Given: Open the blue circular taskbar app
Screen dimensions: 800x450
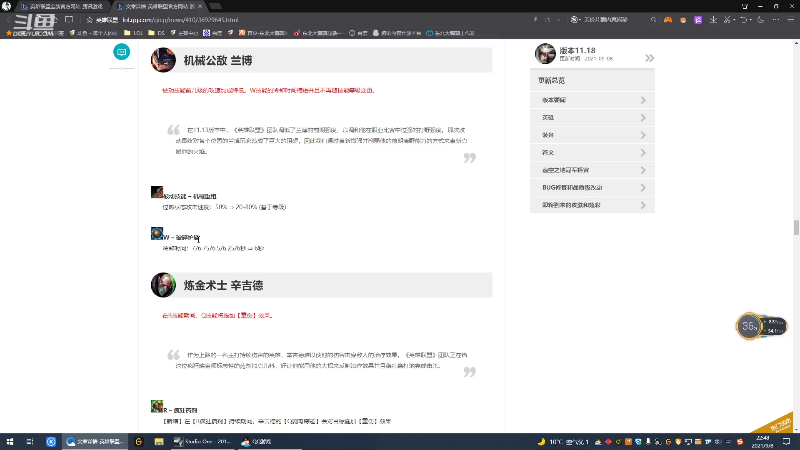Looking at the screenshot, I should pos(51,441).
